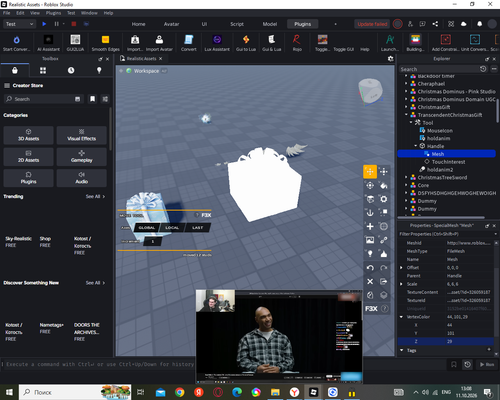Expand the ChristmasTreeSword model
Image resolution: width=500 pixels, height=400 pixels.
coord(406,177)
